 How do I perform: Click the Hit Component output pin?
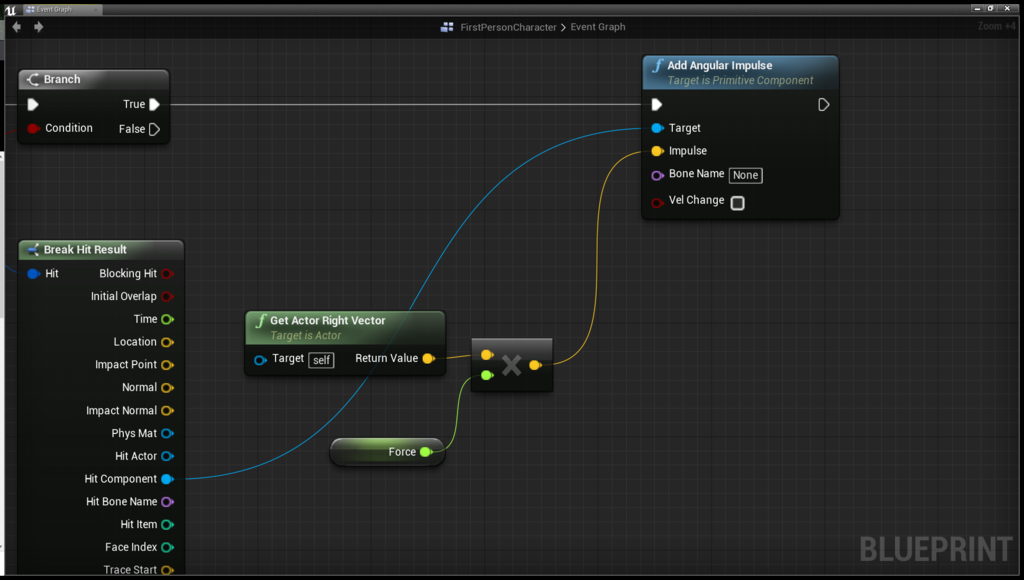pyautogui.click(x=167, y=479)
